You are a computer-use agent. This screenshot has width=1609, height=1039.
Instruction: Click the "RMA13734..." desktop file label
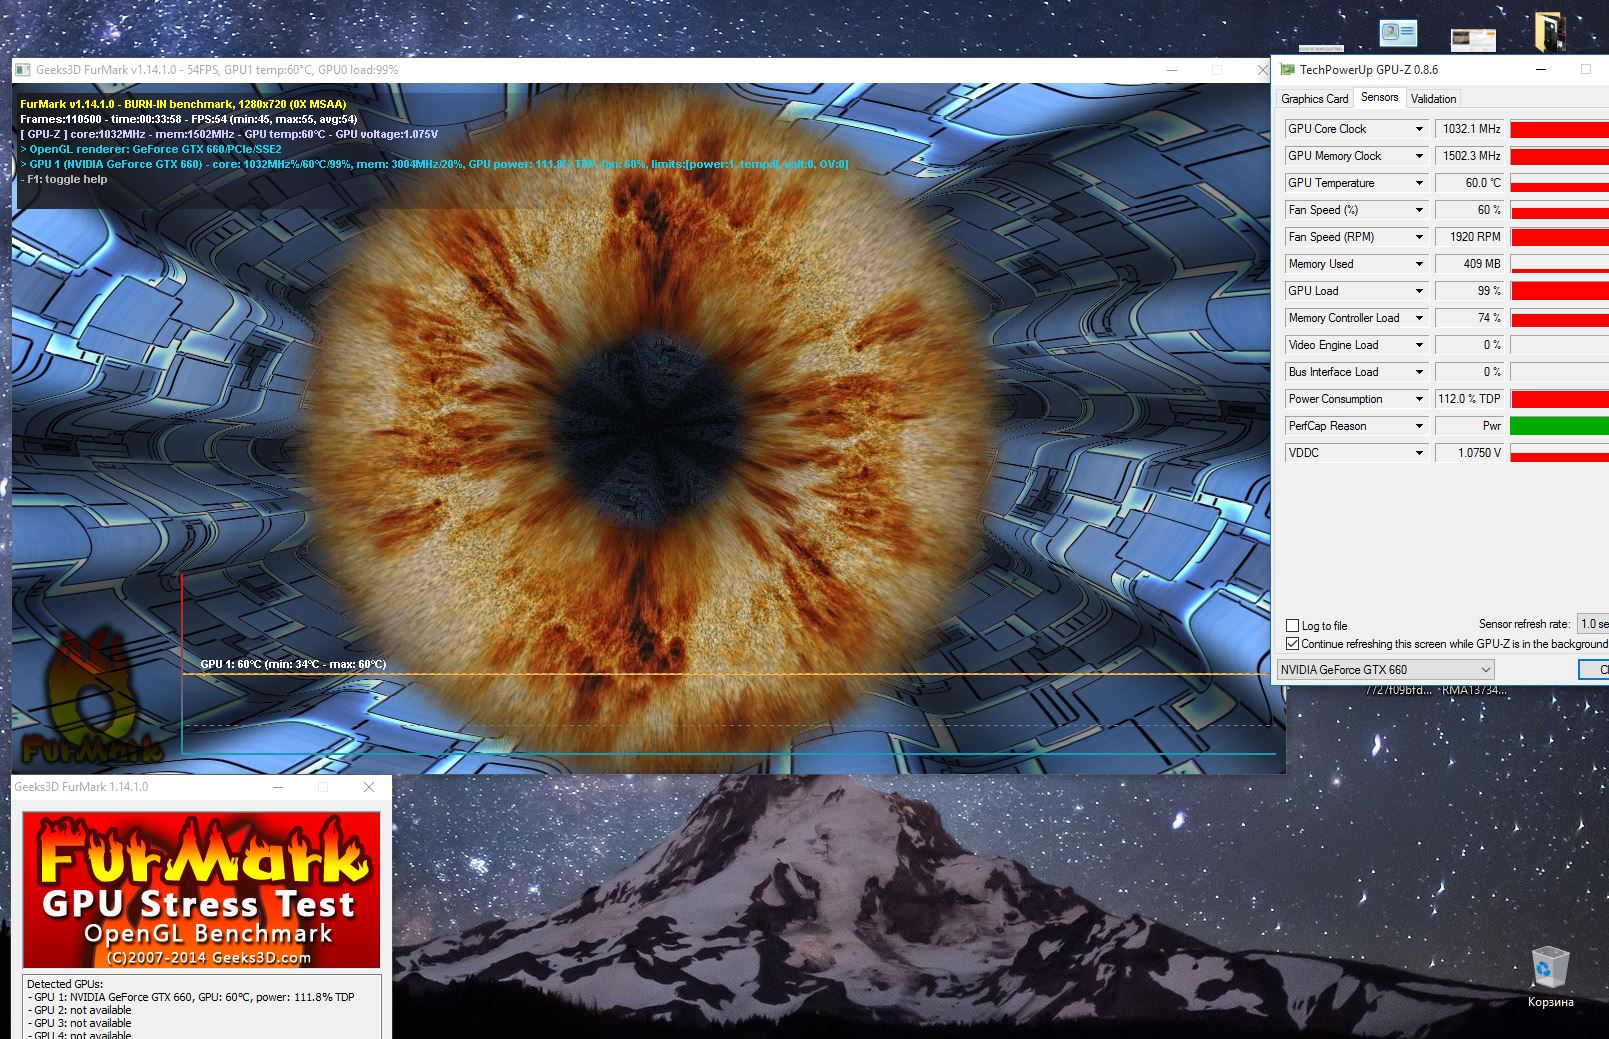1474,690
